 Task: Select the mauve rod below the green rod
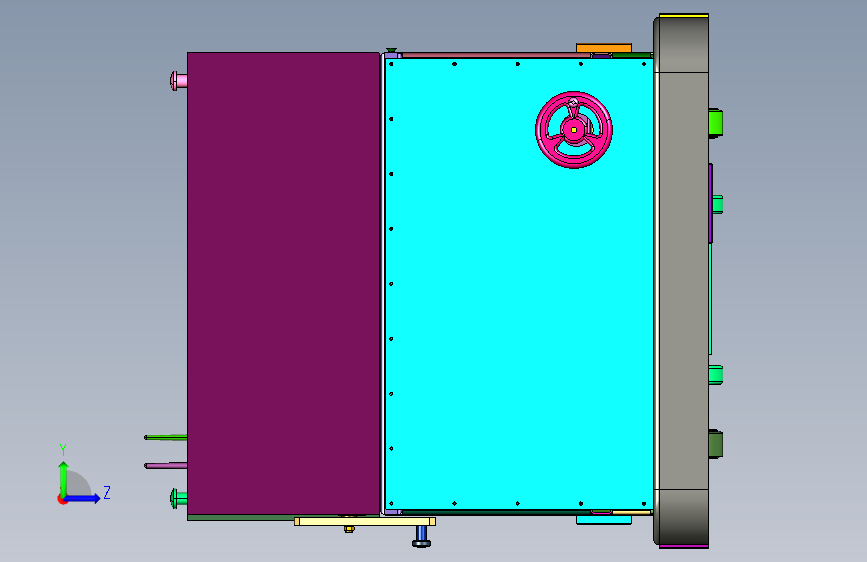[166, 466]
